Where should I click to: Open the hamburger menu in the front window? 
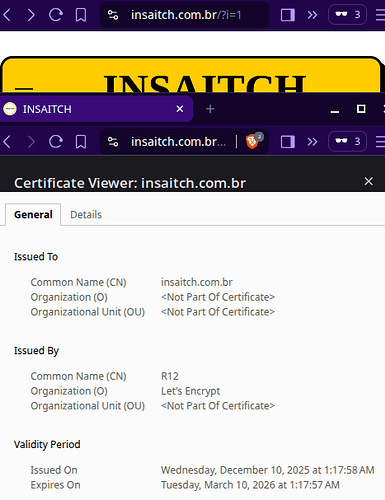tap(380, 142)
